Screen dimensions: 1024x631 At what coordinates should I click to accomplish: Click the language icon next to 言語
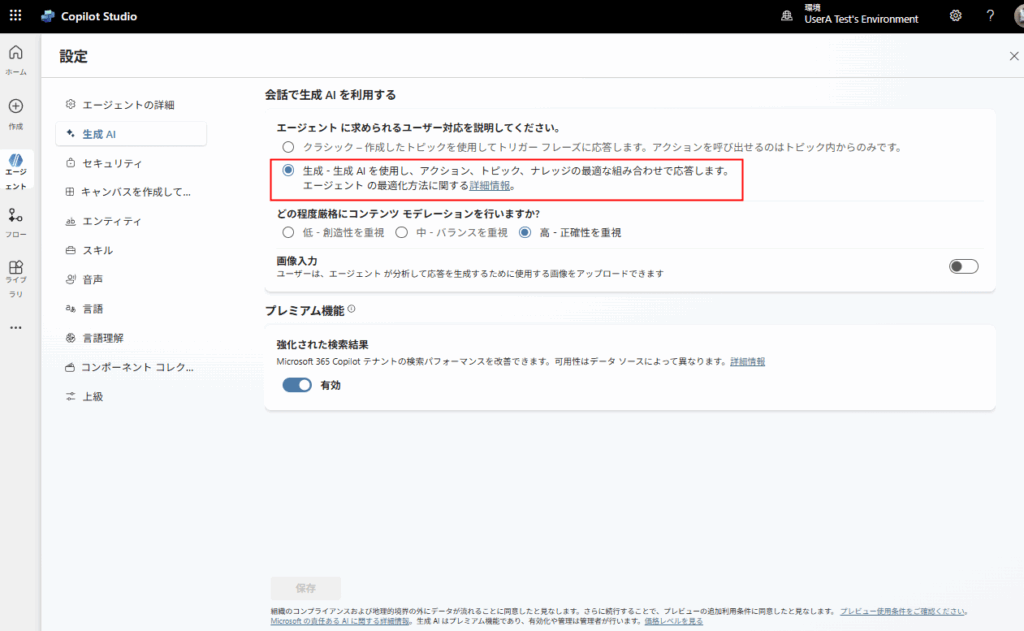click(71, 308)
